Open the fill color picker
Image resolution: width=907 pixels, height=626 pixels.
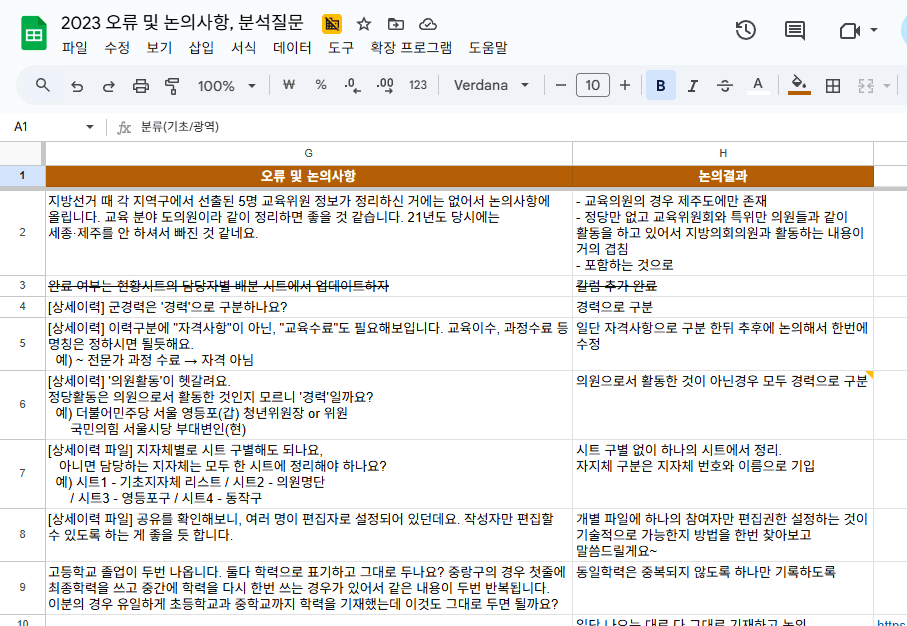pyautogui.click(x=798, y=86)
